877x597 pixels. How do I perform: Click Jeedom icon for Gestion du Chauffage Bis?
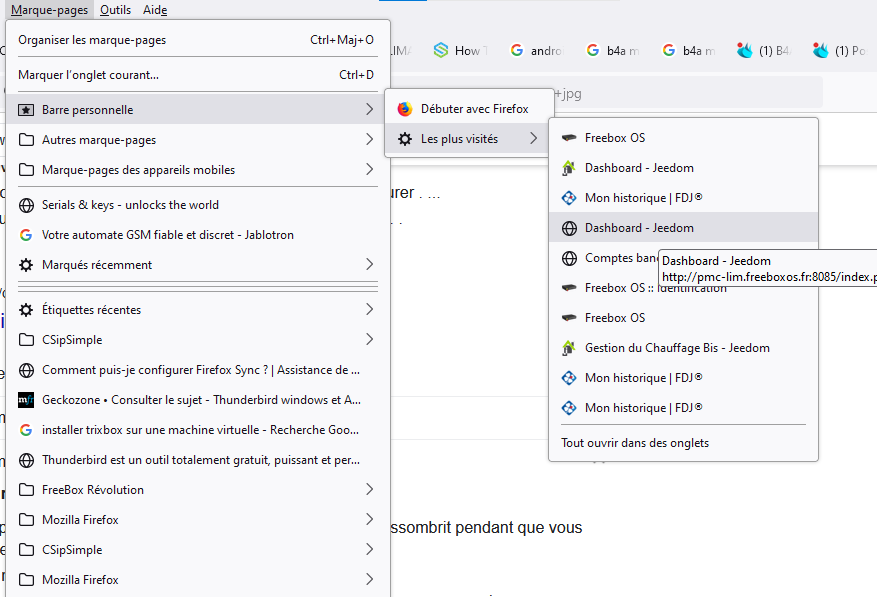click(569, 348)
